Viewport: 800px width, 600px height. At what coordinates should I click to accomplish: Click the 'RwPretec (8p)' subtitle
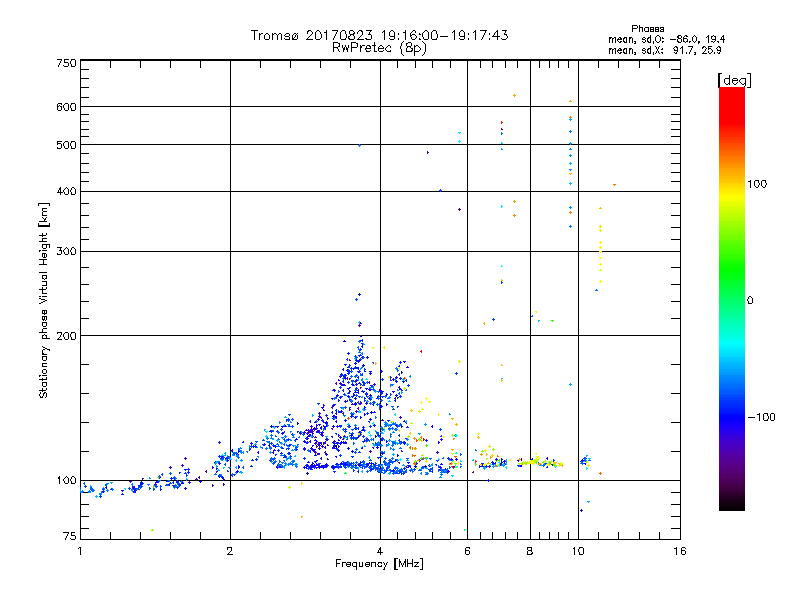[379, 48]
